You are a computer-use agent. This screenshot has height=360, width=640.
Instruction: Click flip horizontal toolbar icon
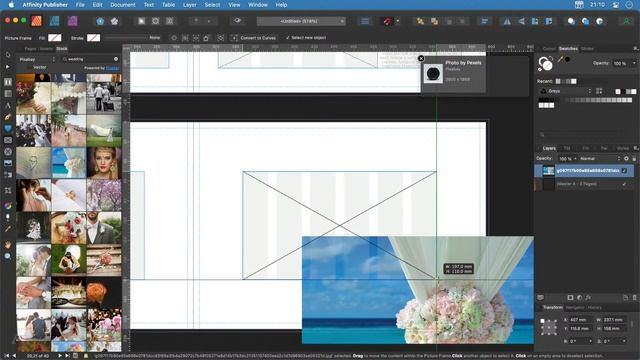[507, 21]
